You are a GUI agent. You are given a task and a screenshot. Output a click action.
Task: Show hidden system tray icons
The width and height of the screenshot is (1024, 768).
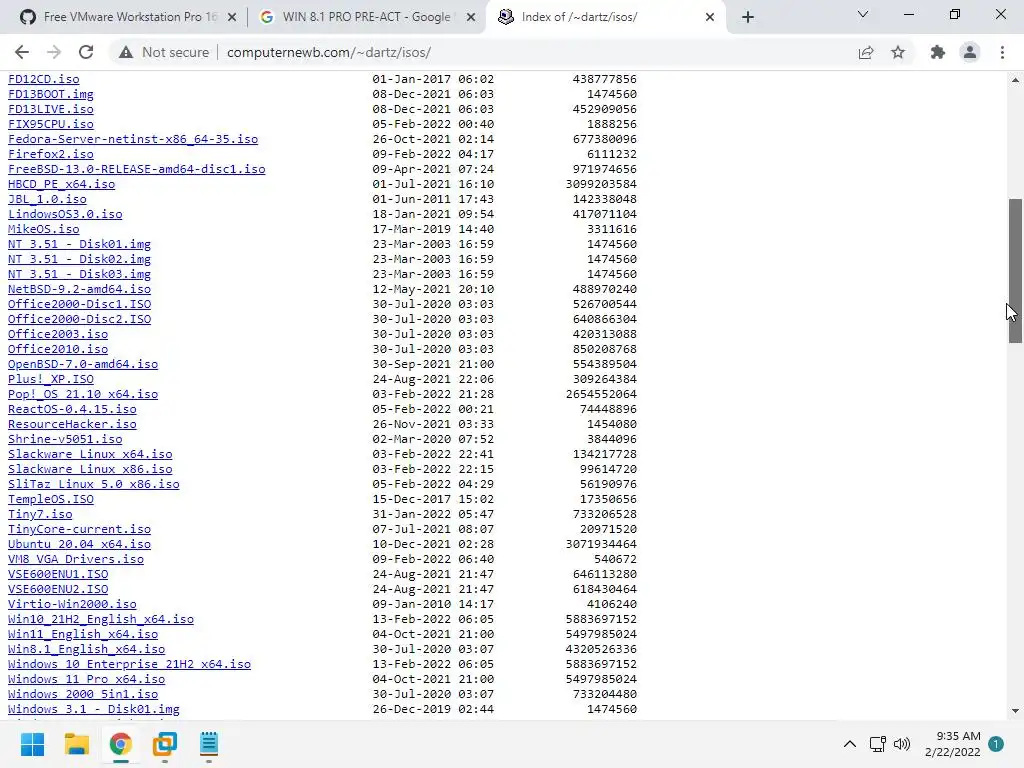pos(850,744)
